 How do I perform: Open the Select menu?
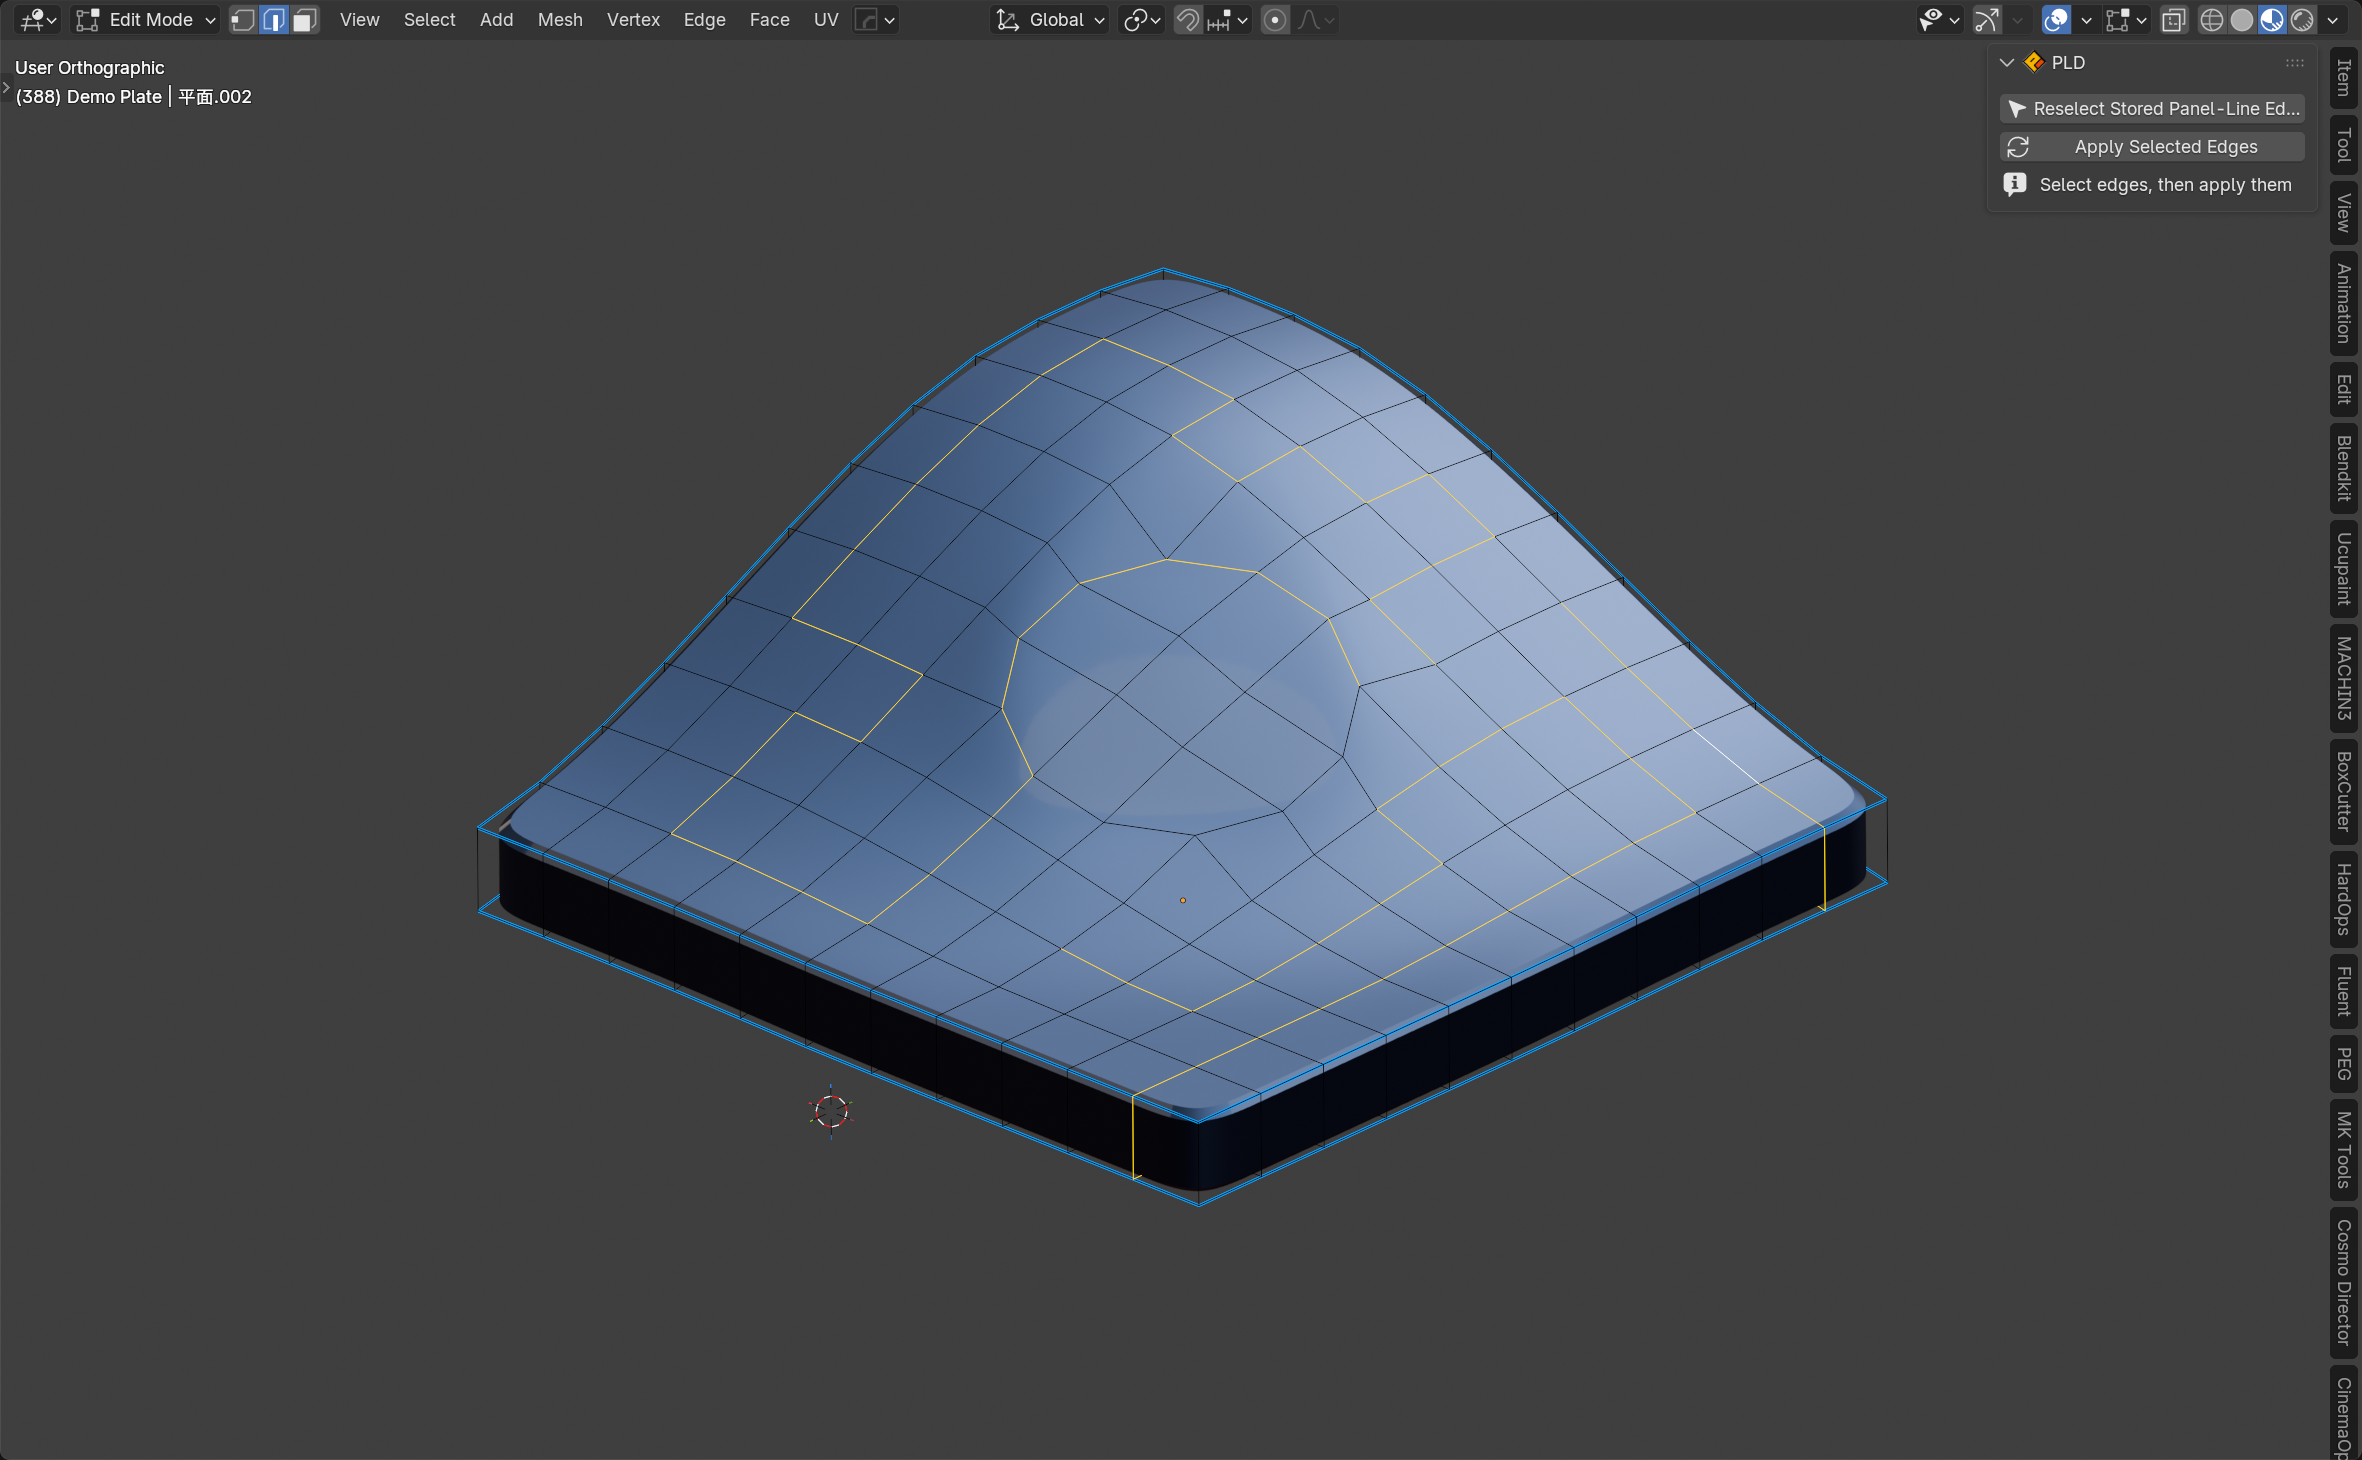pyautogui.click(x=429, y=20)
